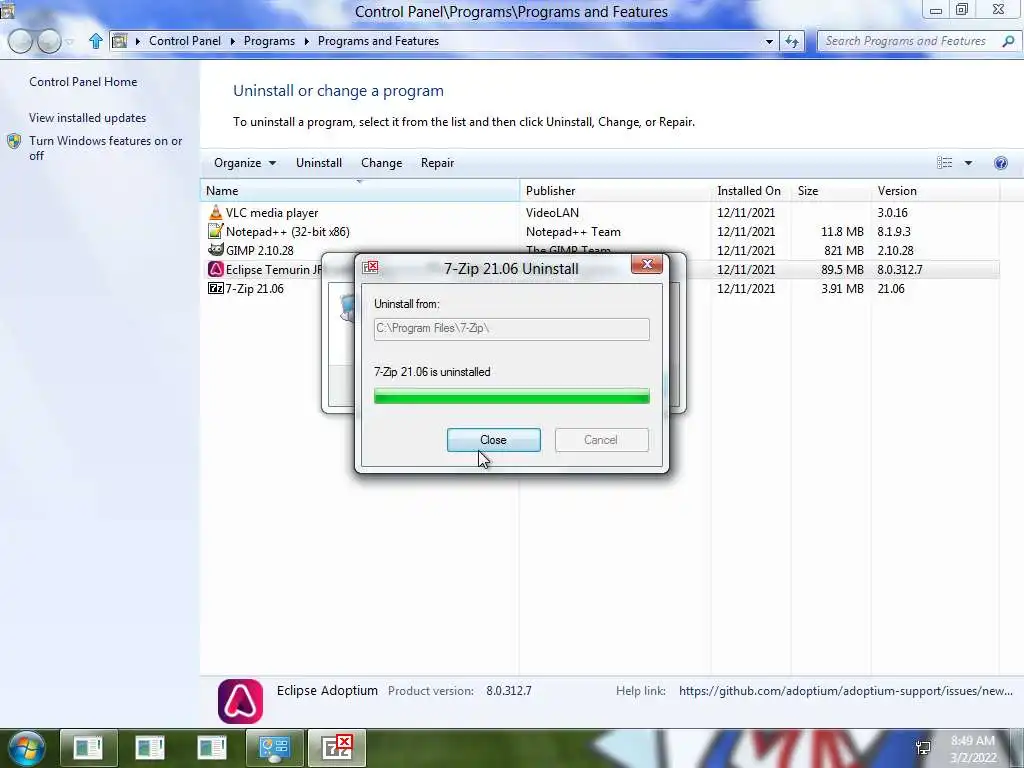
Task: Click Change in the toolbar
Action: [x=381, y=163]
